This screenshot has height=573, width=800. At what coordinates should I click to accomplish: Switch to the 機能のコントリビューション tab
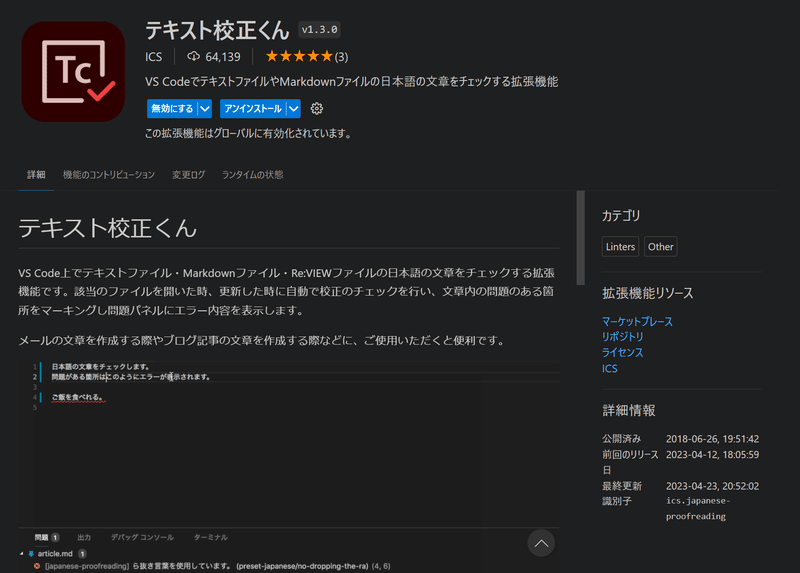click(109, 175)
